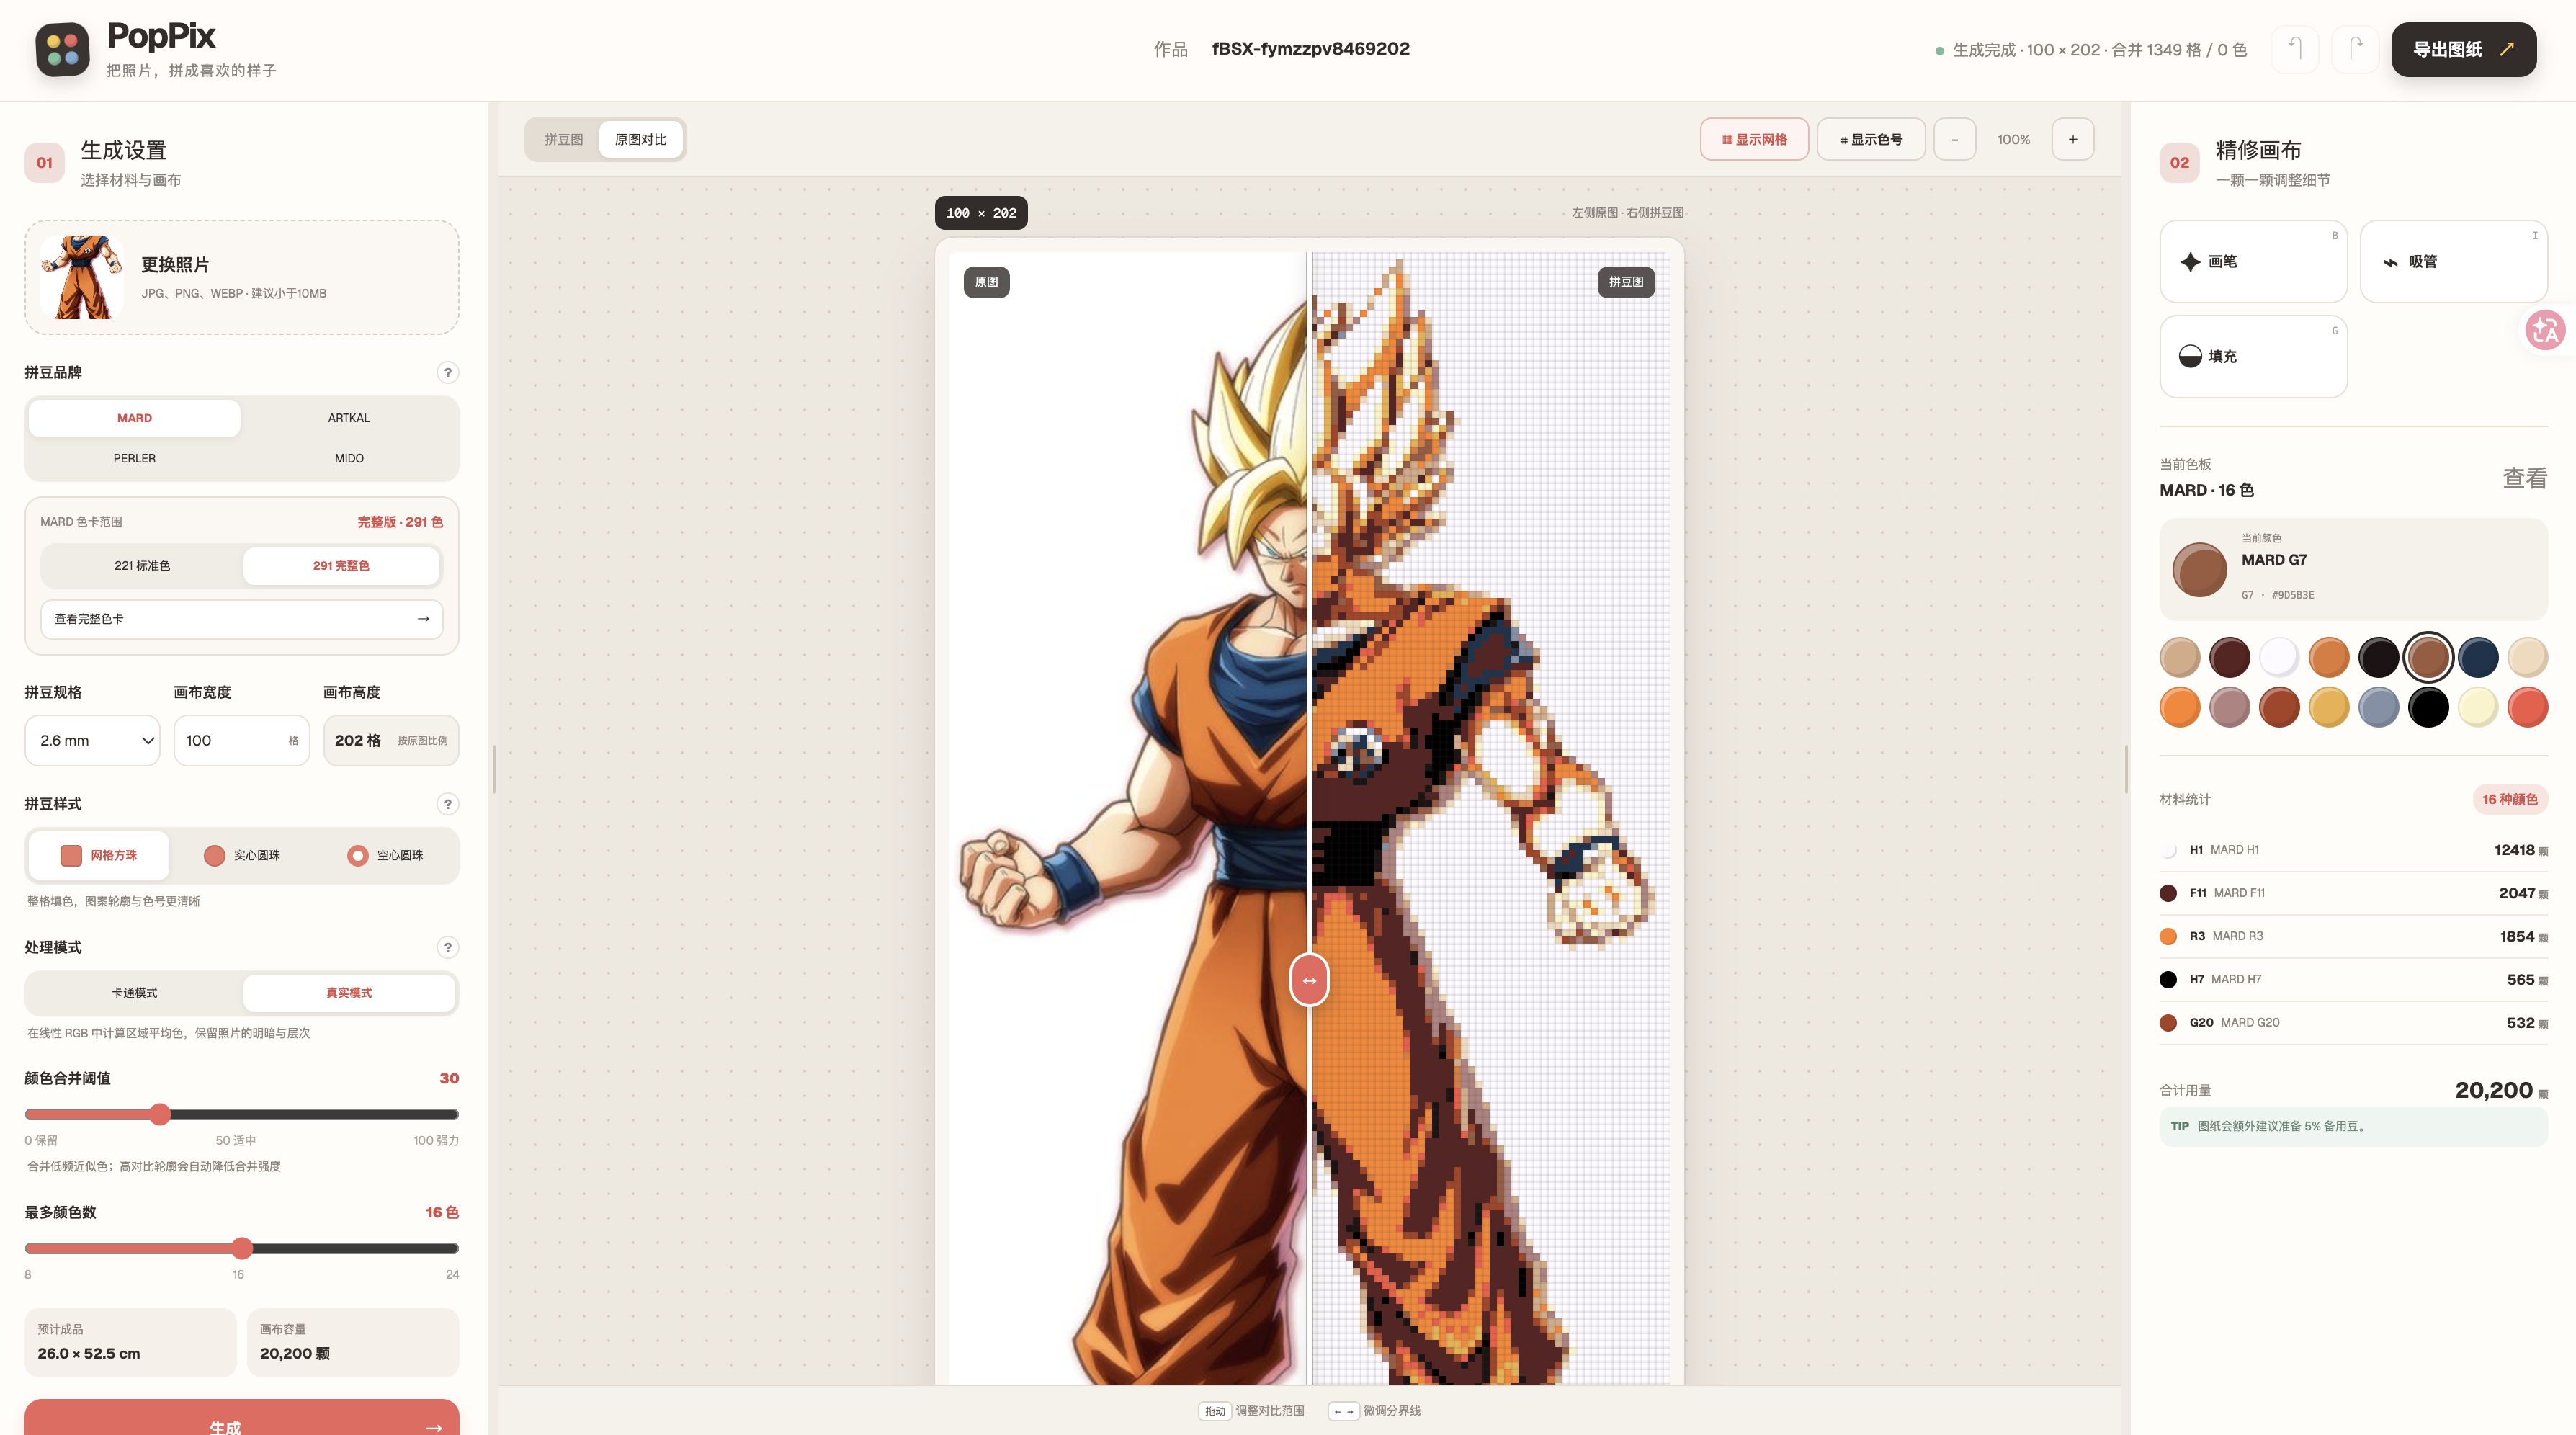
Task: Pick the red-coral palette swatch
Action: (x=2527, y=707)
